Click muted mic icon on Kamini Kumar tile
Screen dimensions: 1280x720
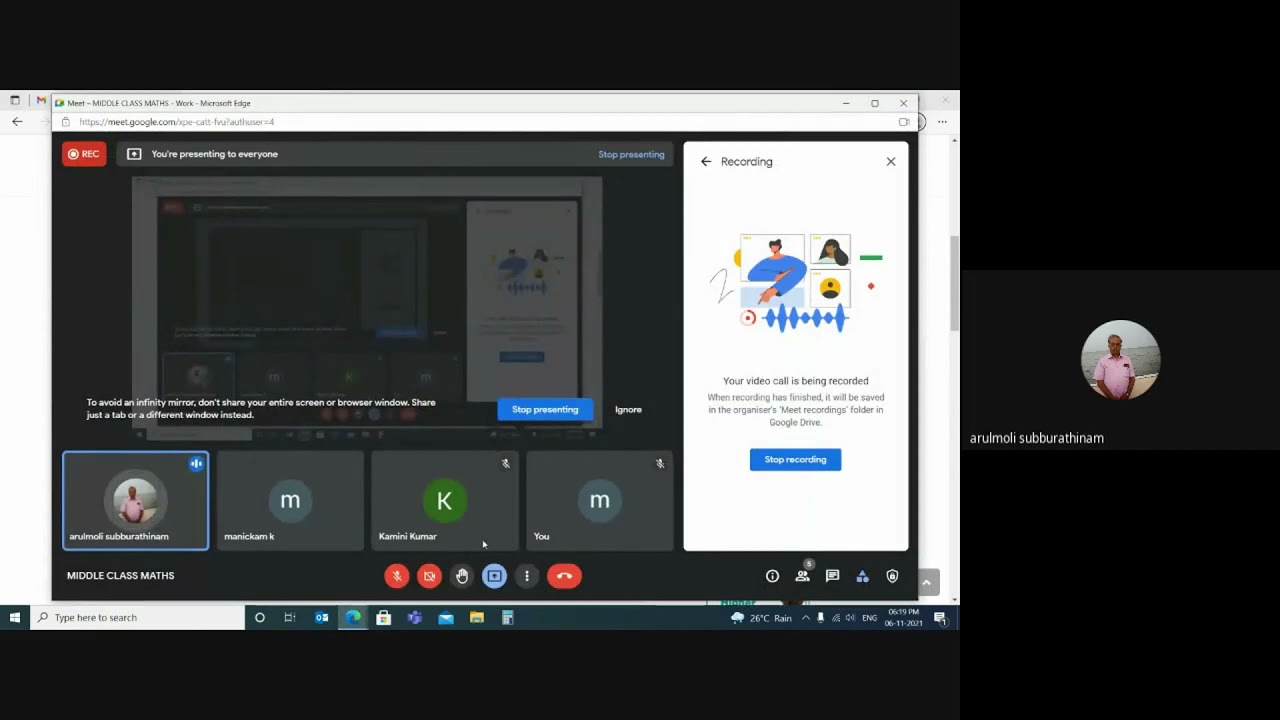pyautogui.click(x=505, y=464)
